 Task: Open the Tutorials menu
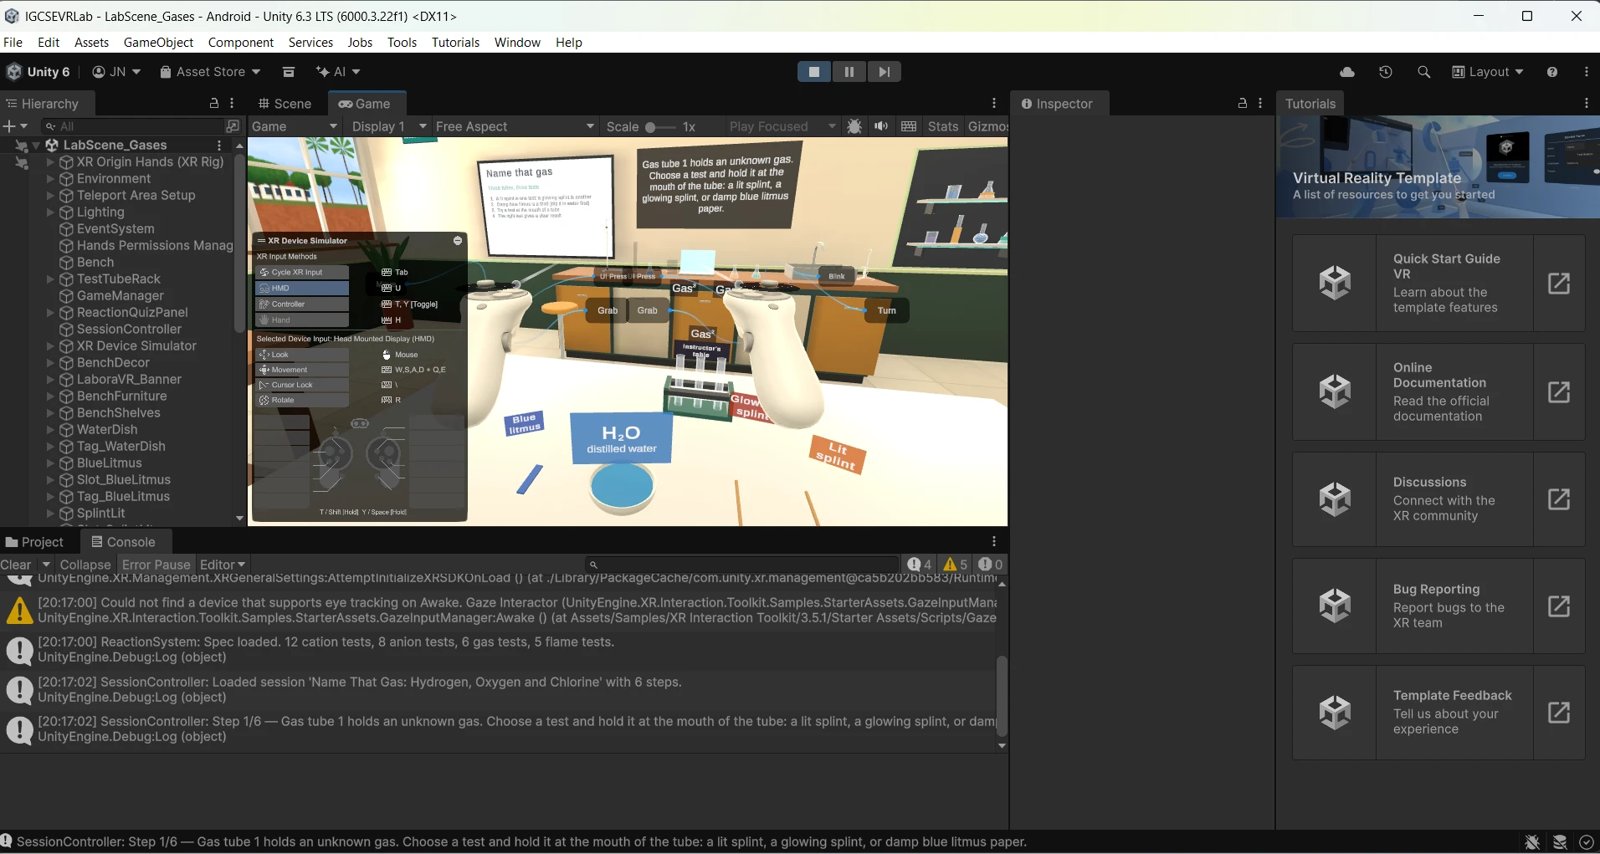coord(455,42)
